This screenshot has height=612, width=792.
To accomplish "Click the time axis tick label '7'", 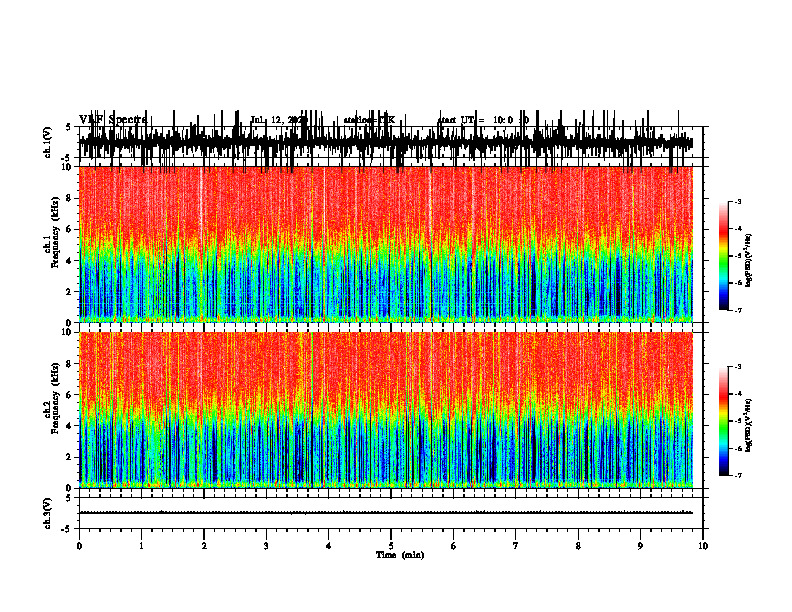I will point(516,546).
